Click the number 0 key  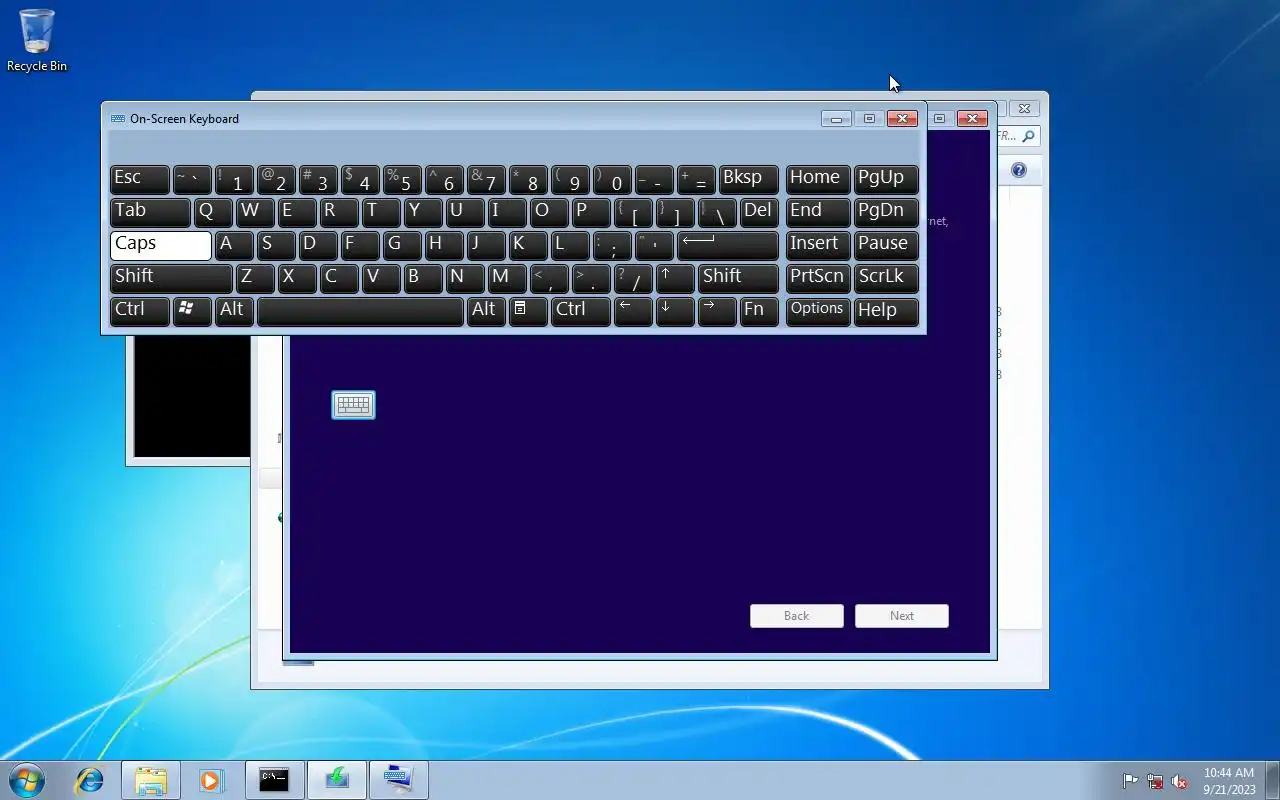(x=612, y=179)
